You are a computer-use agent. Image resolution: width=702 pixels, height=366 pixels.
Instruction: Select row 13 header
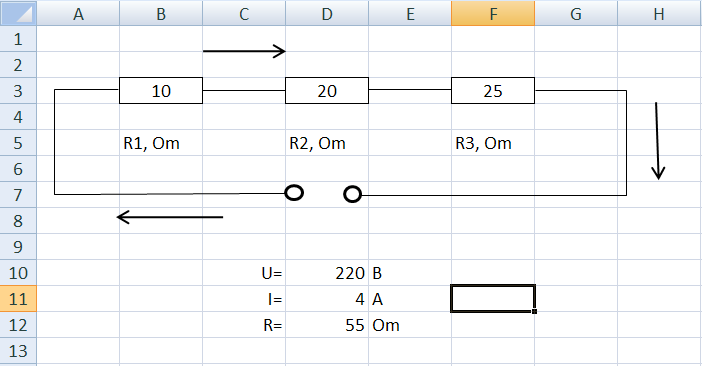pos(18,350)
